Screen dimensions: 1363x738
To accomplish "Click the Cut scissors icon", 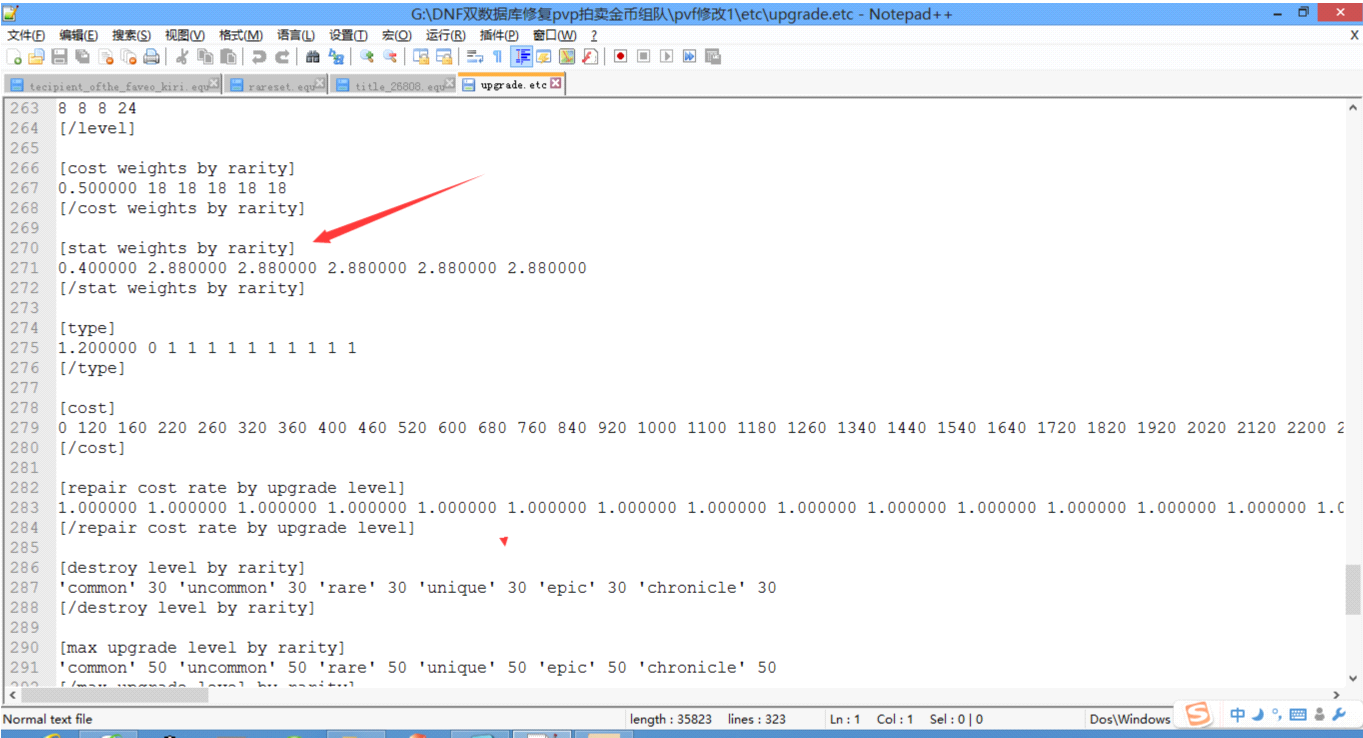I will click(x=182, y=57).
